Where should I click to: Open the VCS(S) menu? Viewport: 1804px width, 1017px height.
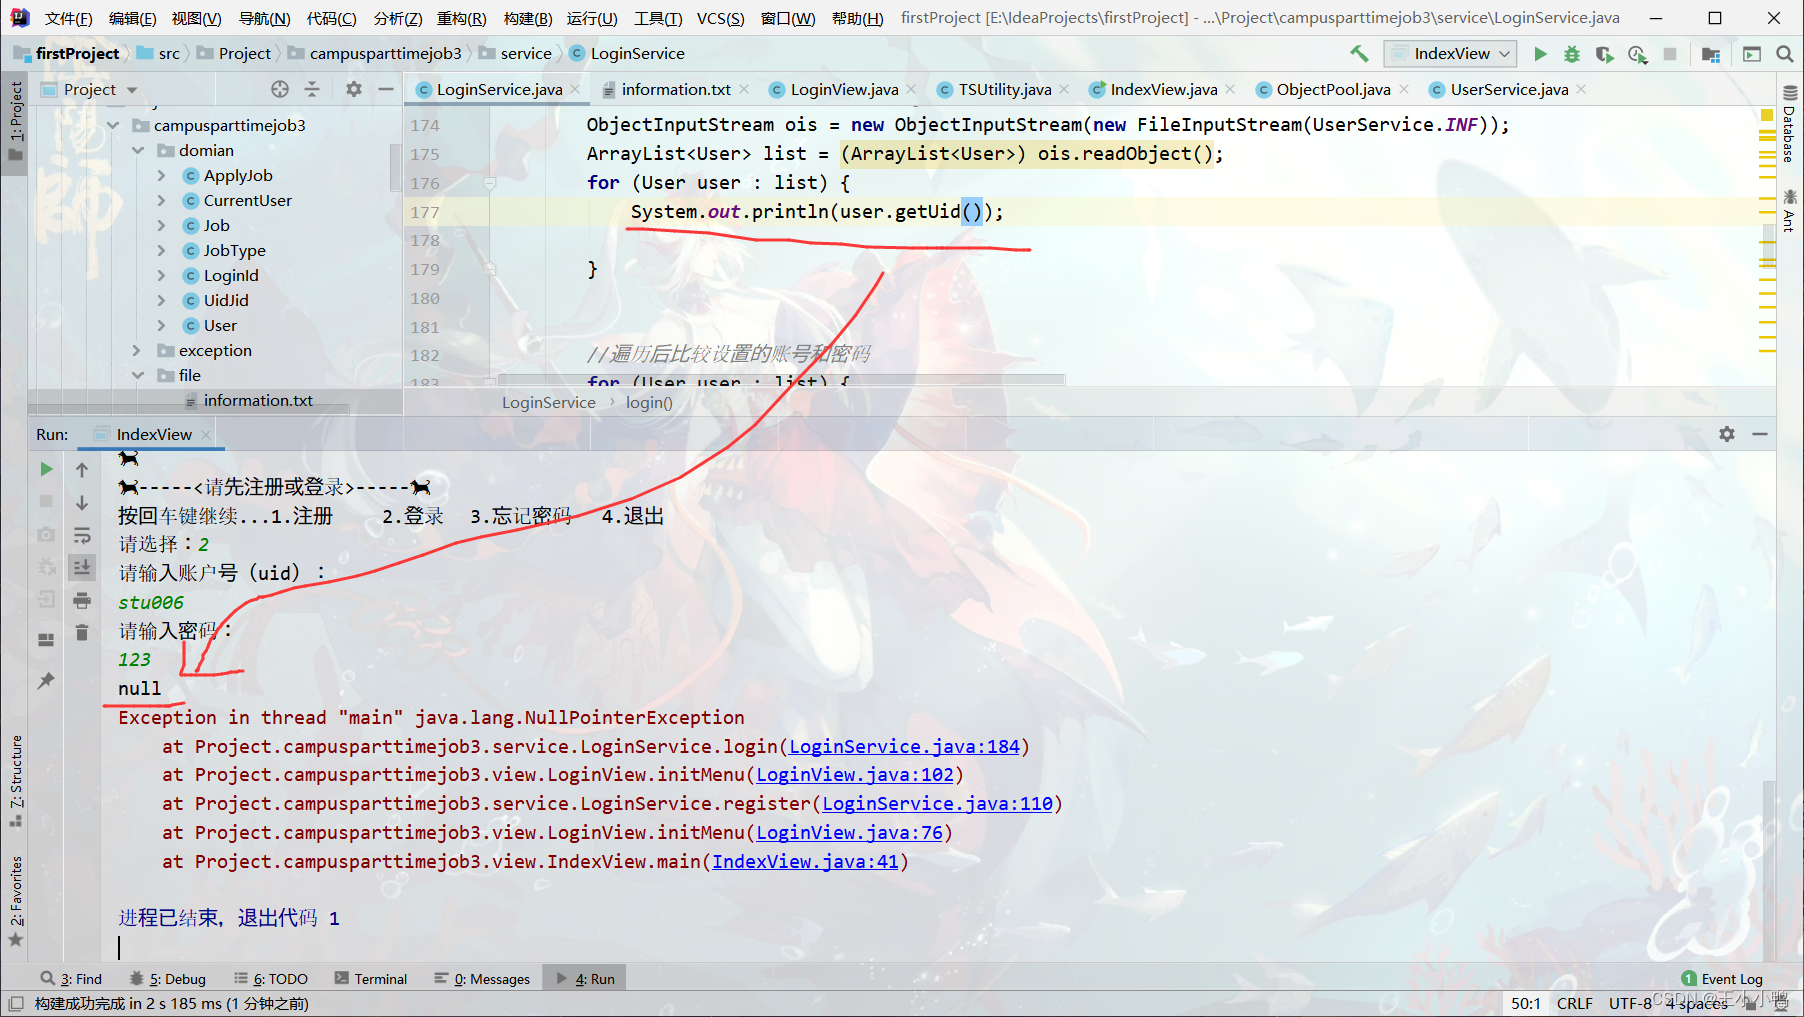(x=720, y=18)
